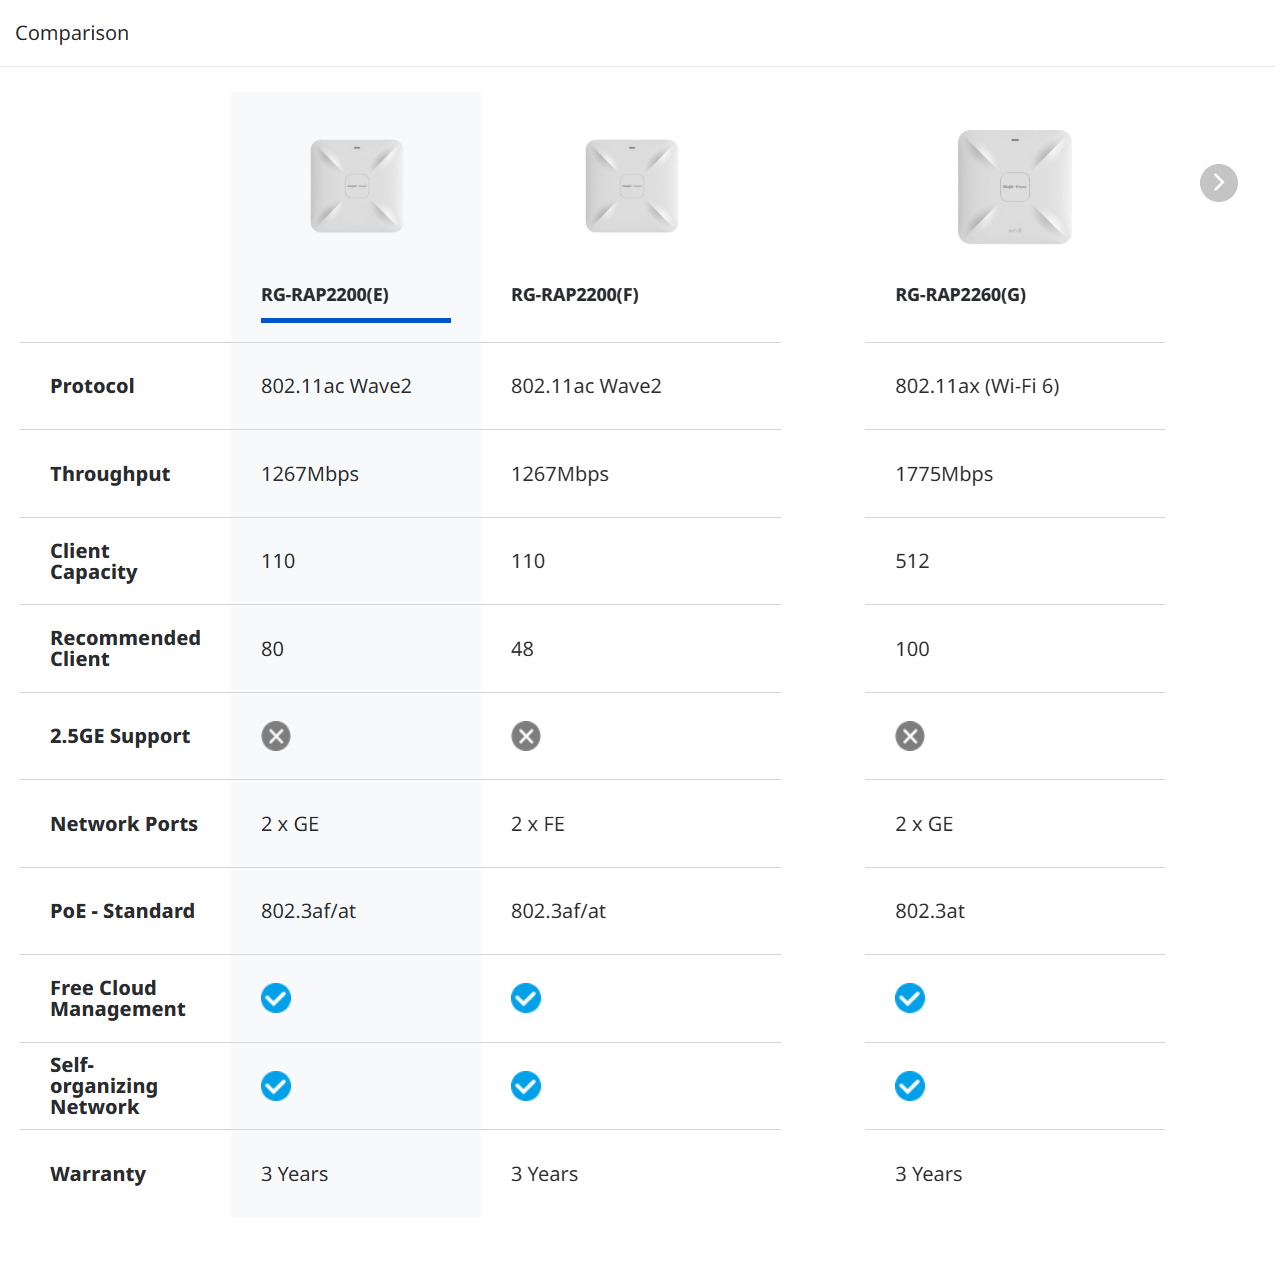Click Free Cloud Management checkmark for RG-RAP2200(F)

(x=526, y=998)
